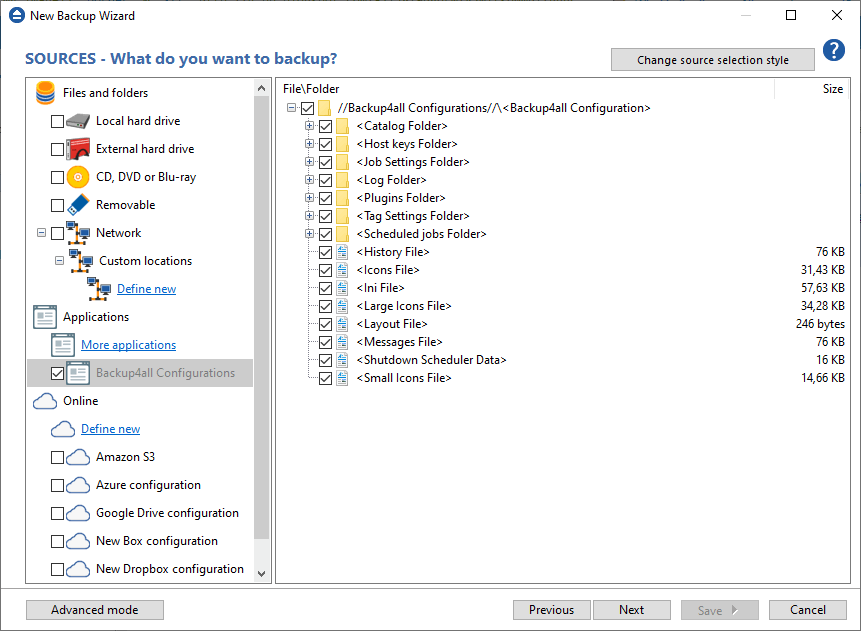Image resolution: width=861 pixels, height=631 pixels.
Task: Click the Applications window icon
Action: pyautogui.click(x=45, y=317)
